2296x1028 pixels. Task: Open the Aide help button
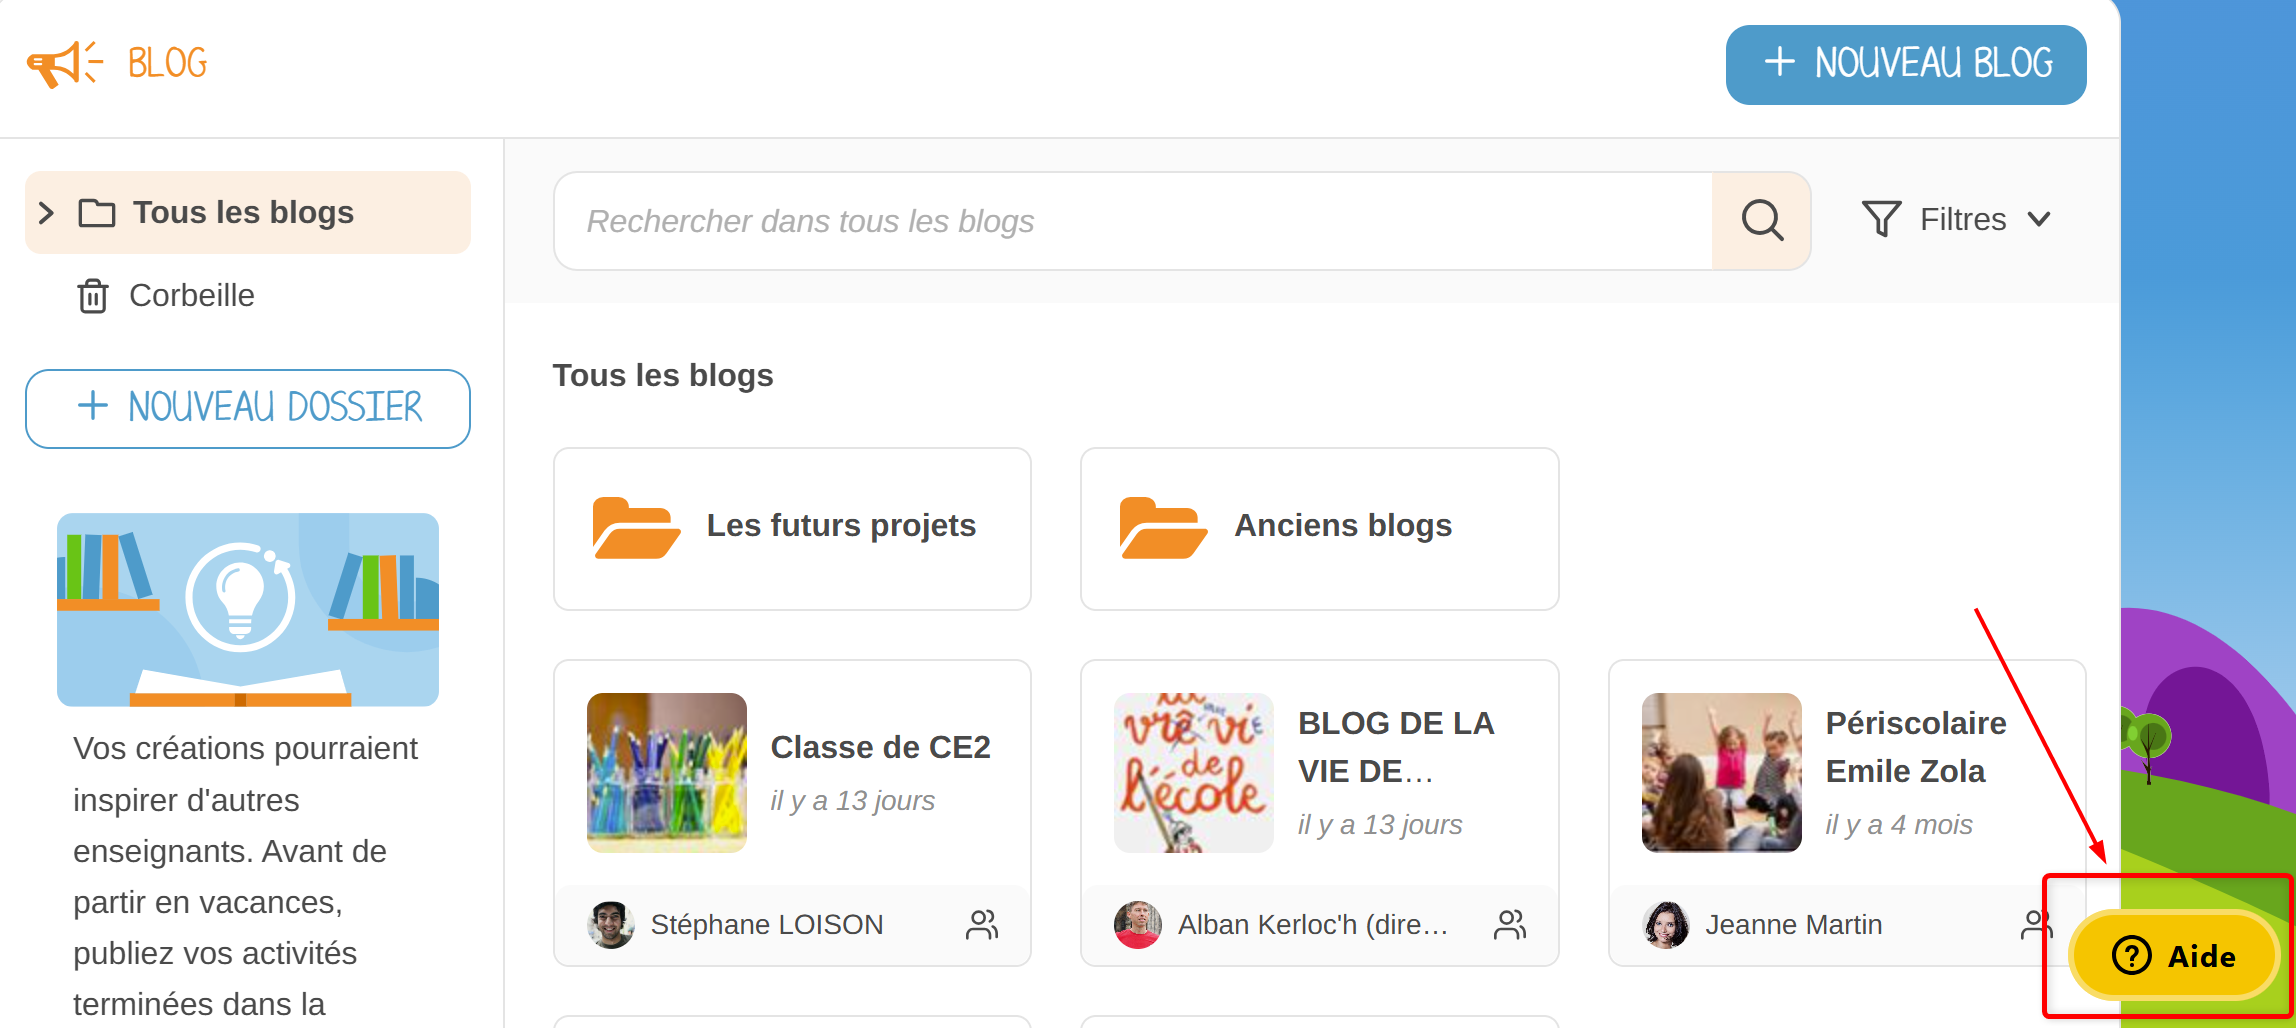pyautogui.click(x=2172, y=956)
